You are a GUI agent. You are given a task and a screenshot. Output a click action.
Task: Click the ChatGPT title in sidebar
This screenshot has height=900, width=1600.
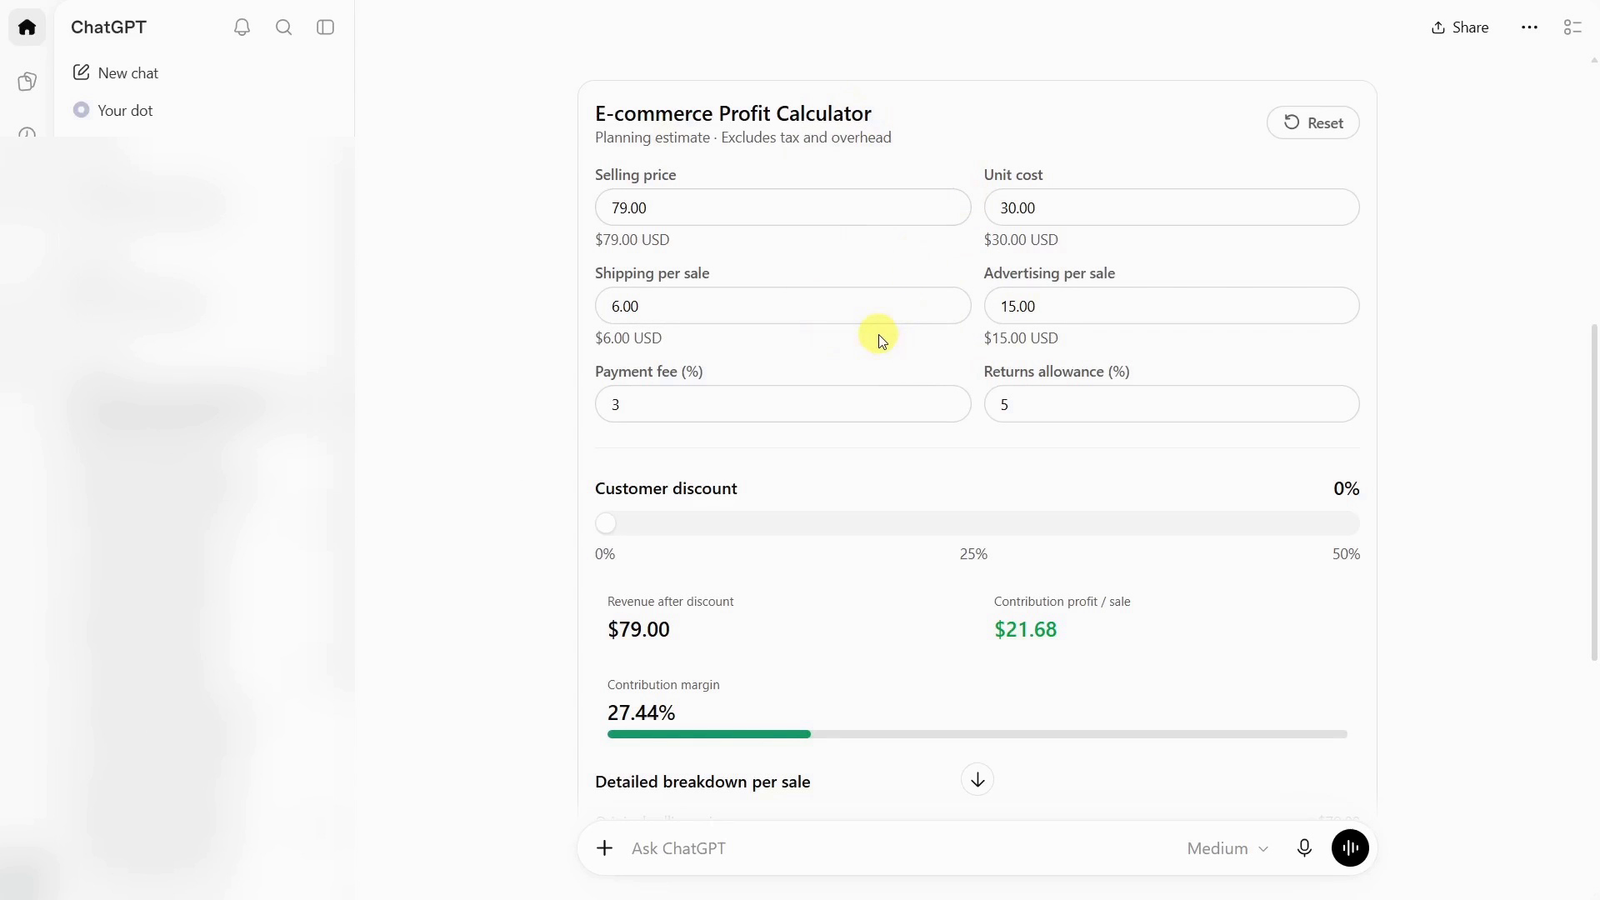coord(109,27)
